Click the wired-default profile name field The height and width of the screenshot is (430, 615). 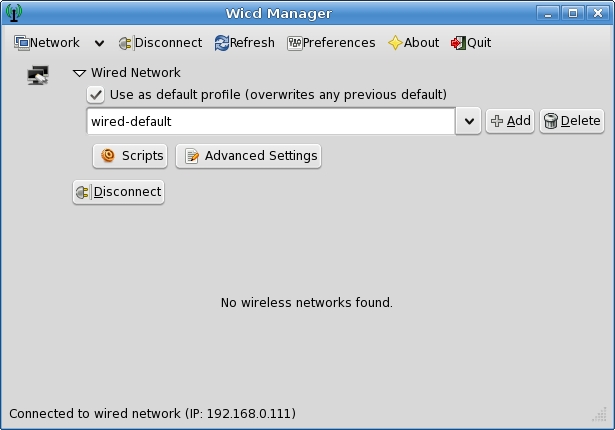[270, 121]
